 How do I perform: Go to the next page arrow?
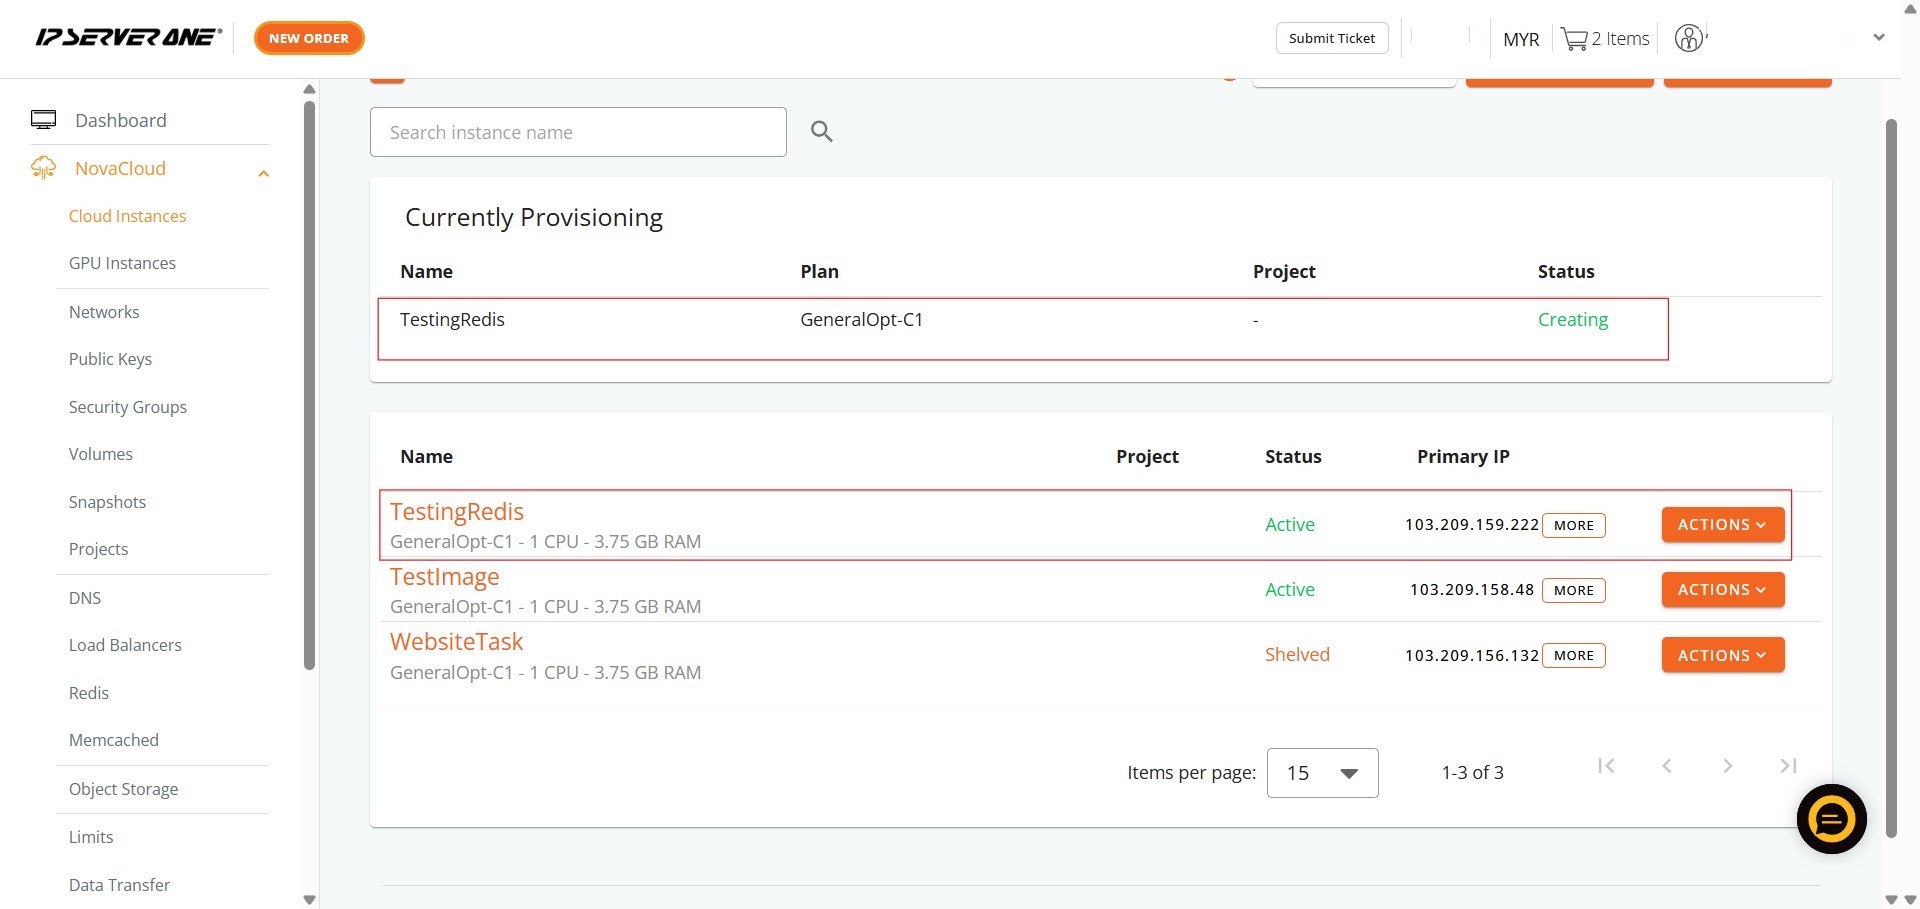click(1727, 766)
